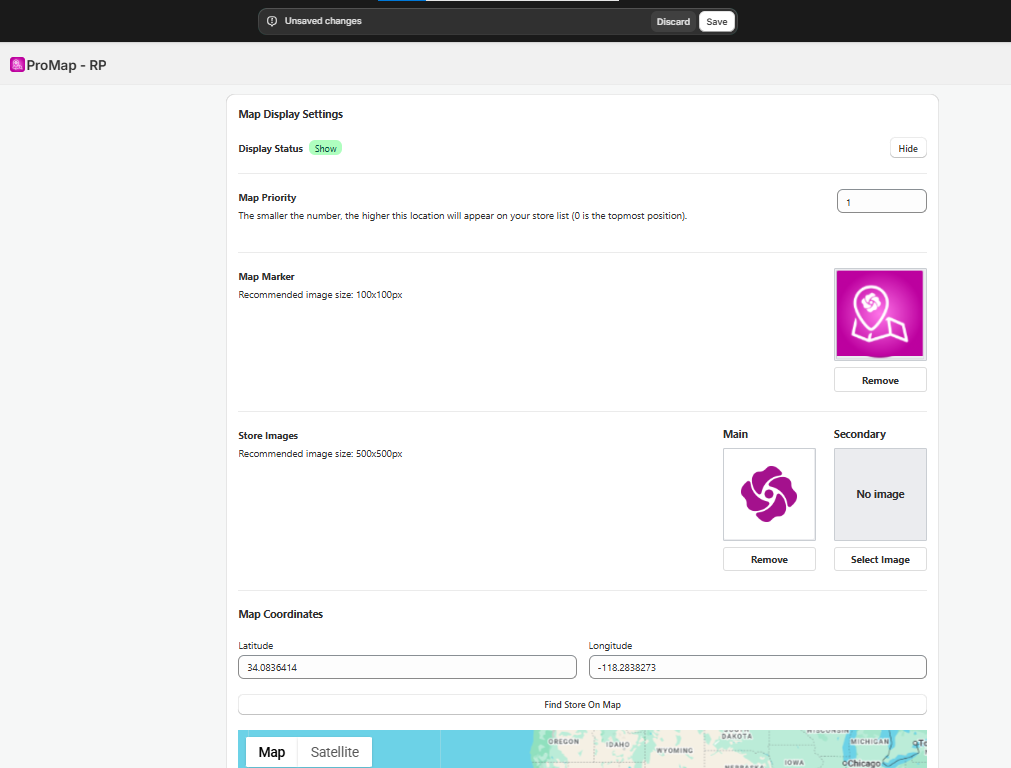Save the current changes

pos(716,21)
